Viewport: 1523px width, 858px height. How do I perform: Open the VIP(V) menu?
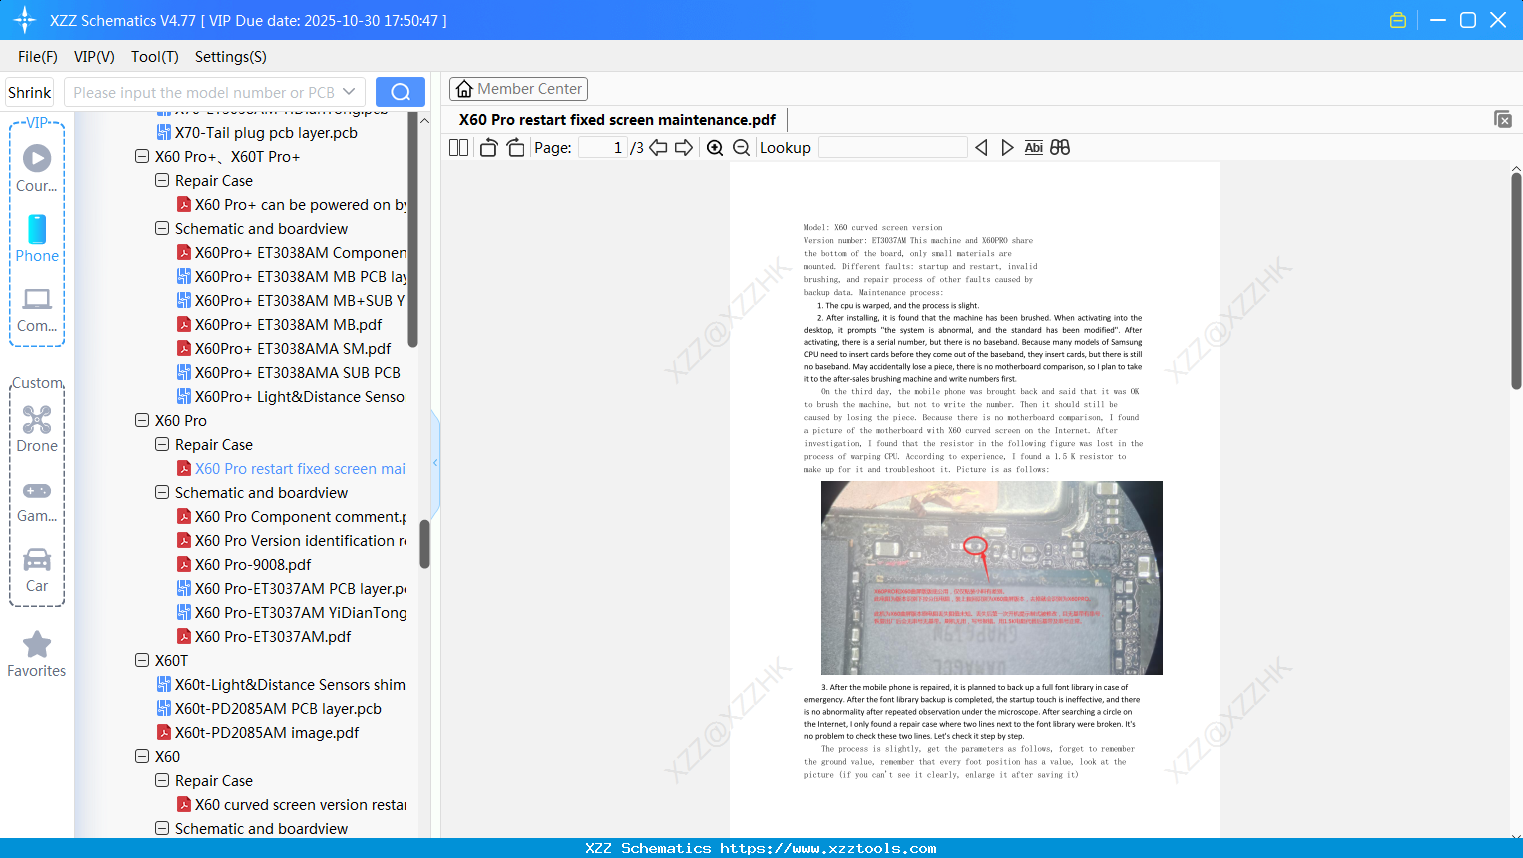tap(94, 57)
